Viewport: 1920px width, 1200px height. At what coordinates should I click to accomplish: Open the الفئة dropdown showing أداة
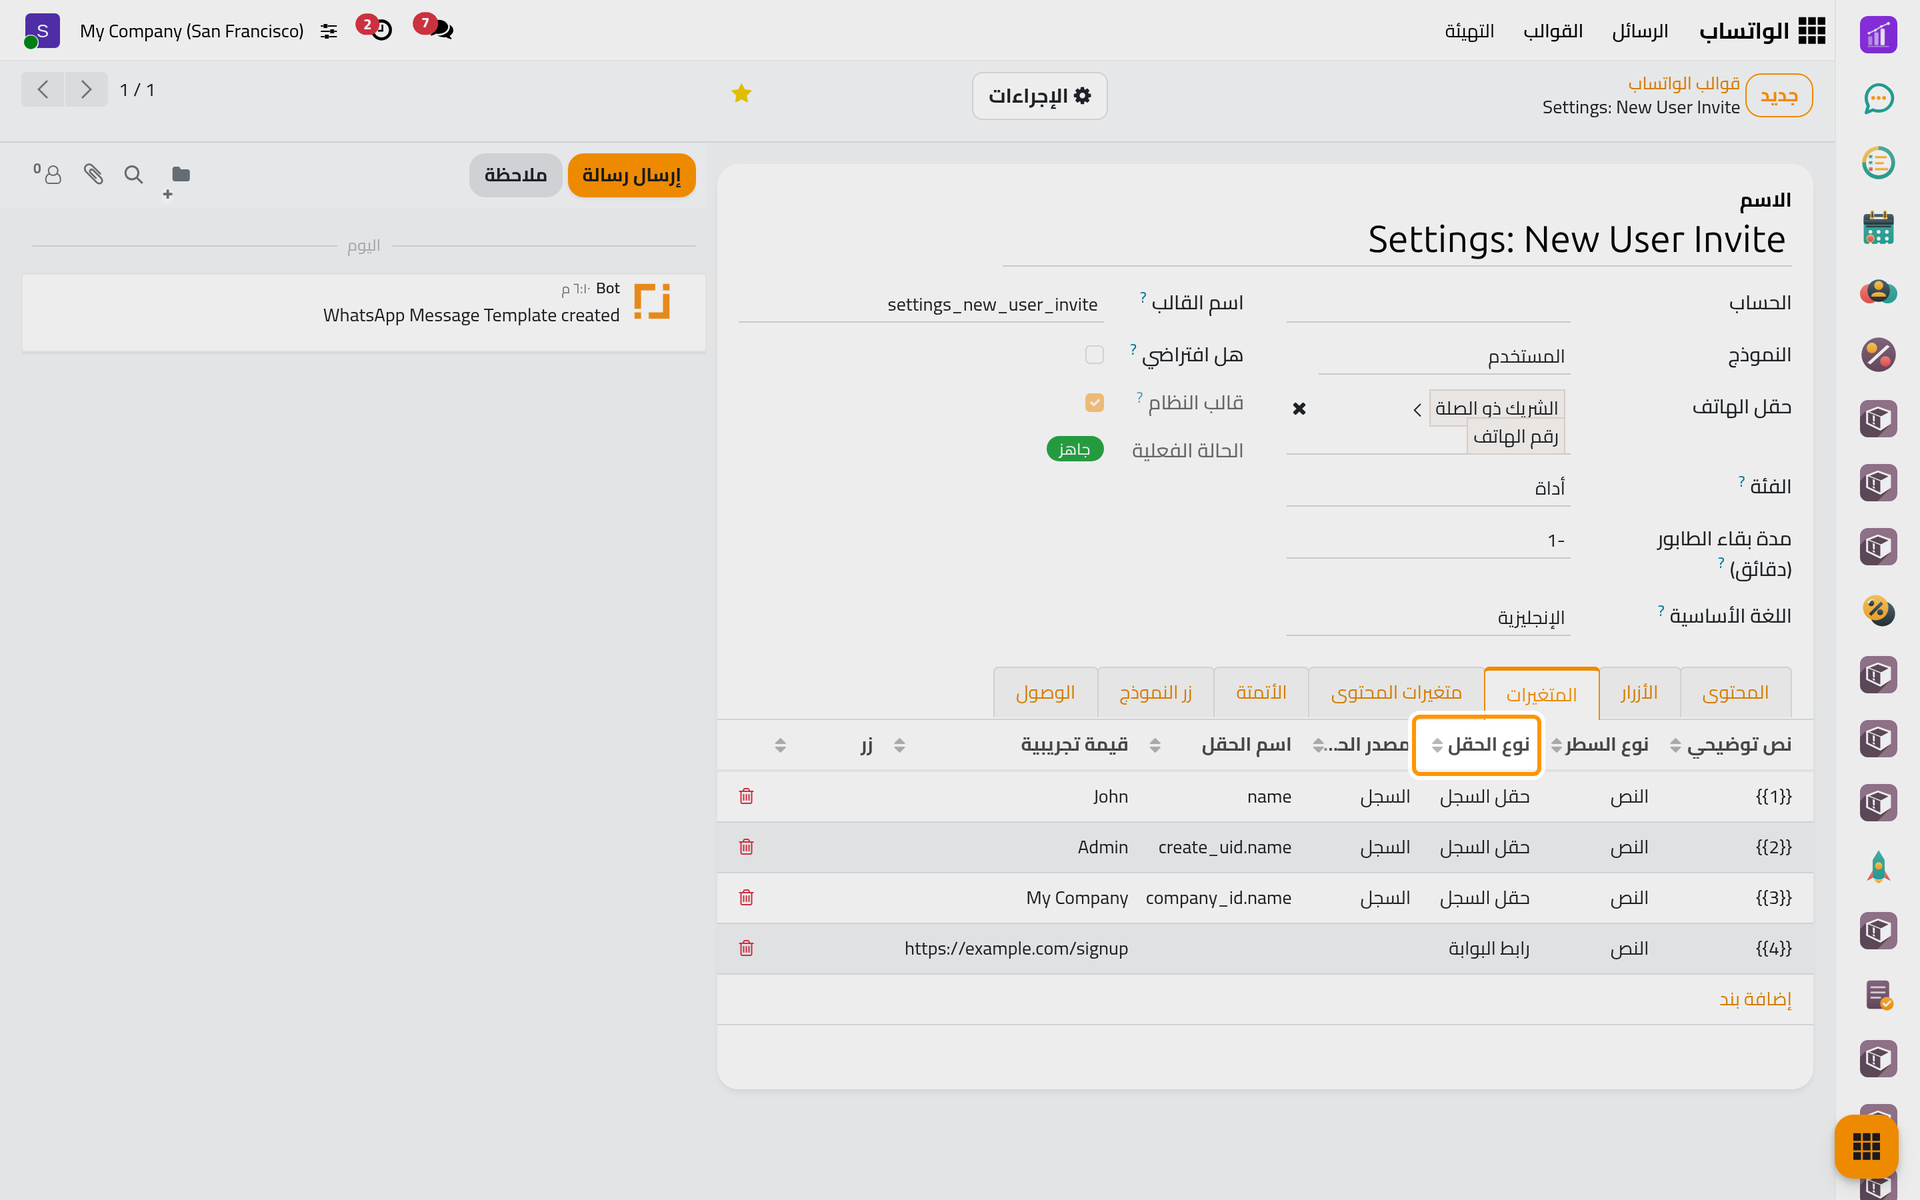tap(1428, 488)
